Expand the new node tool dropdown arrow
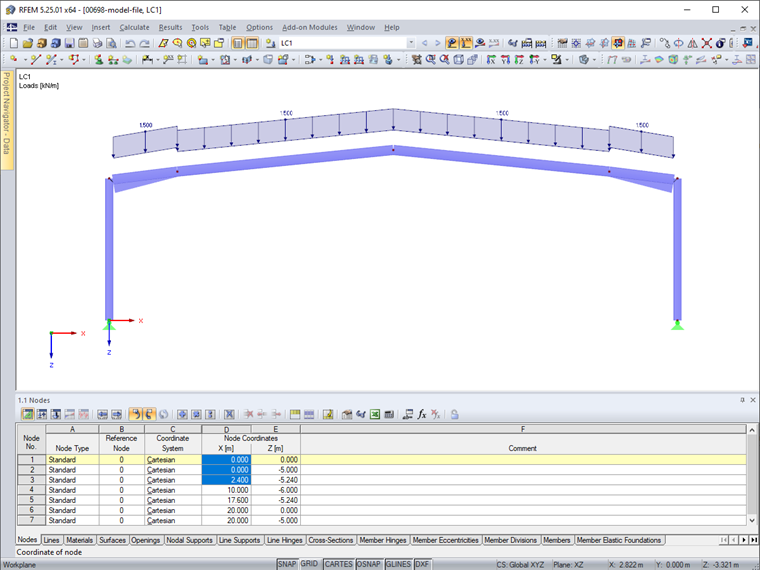Viewport: 760px width, 570px height. click(x=25, y=60)
